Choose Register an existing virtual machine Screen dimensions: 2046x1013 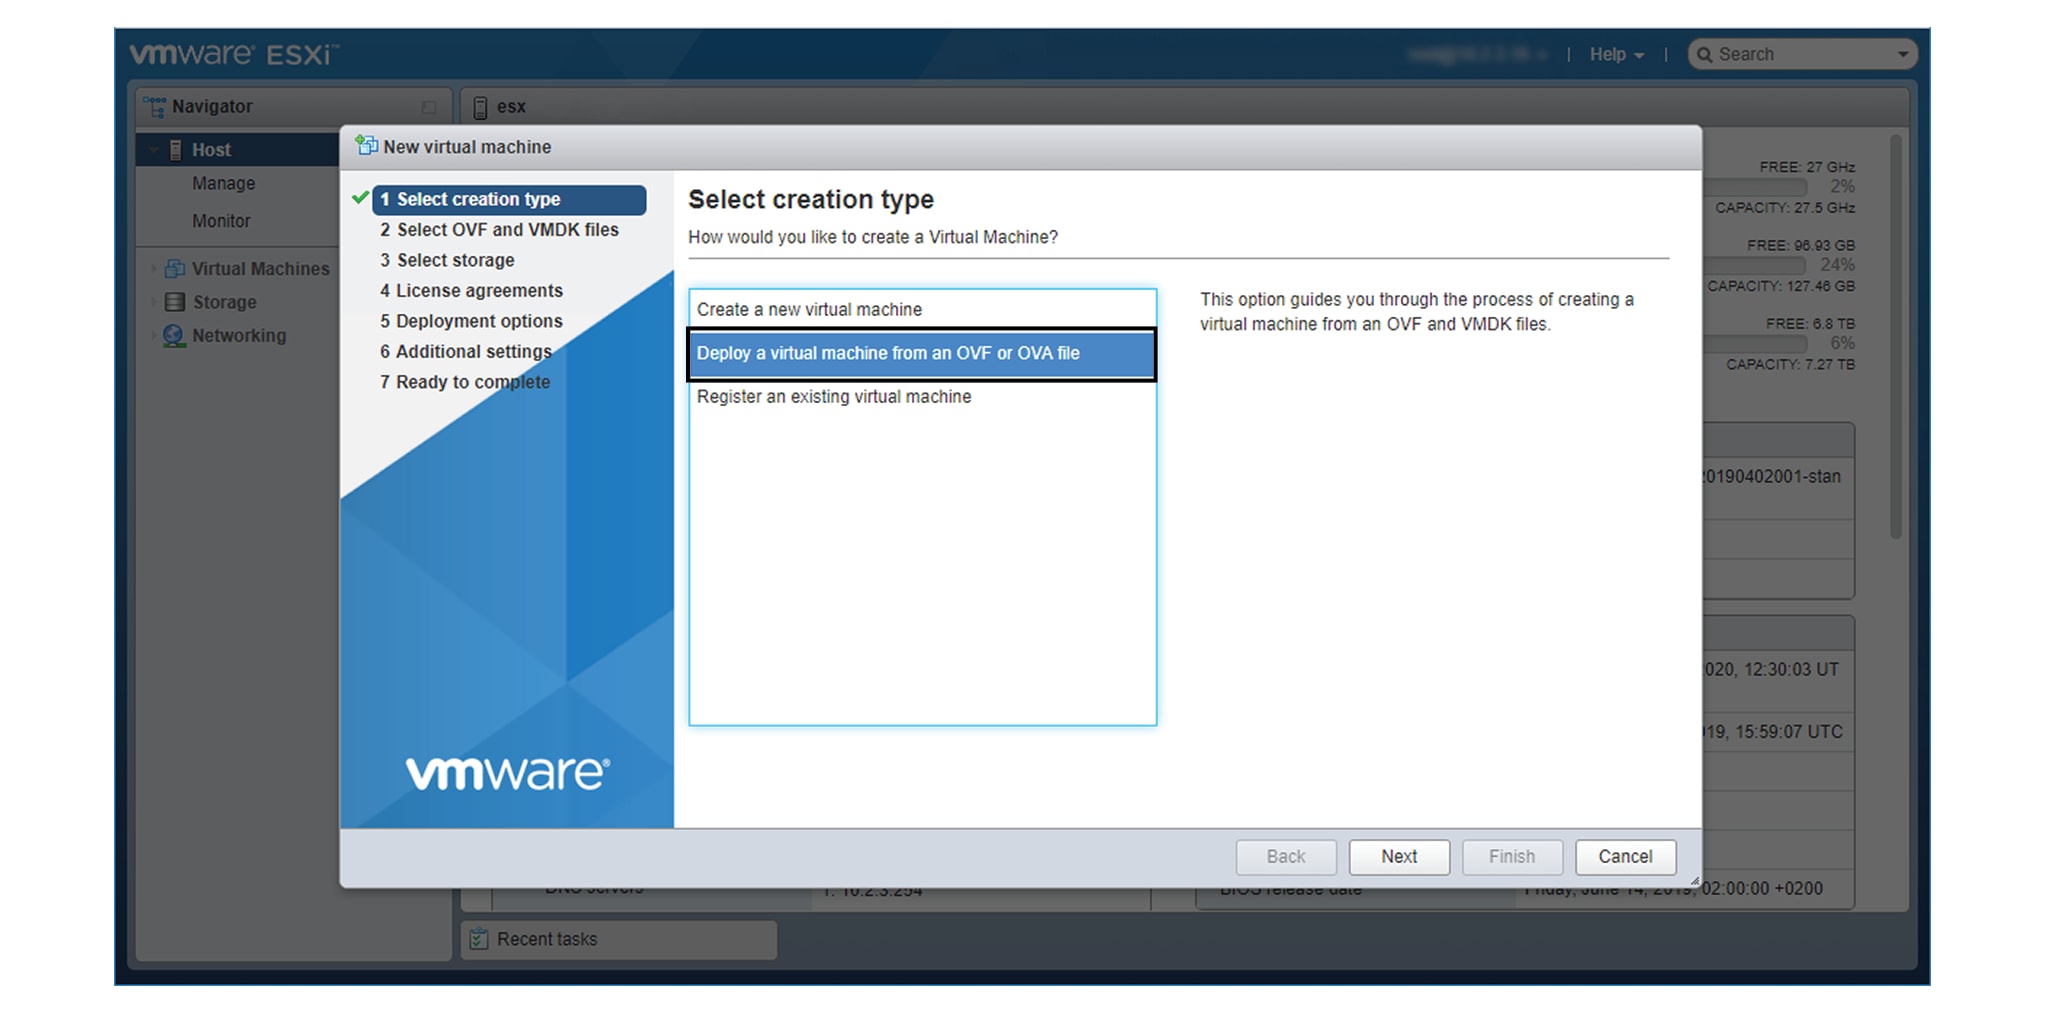[922, 397]
